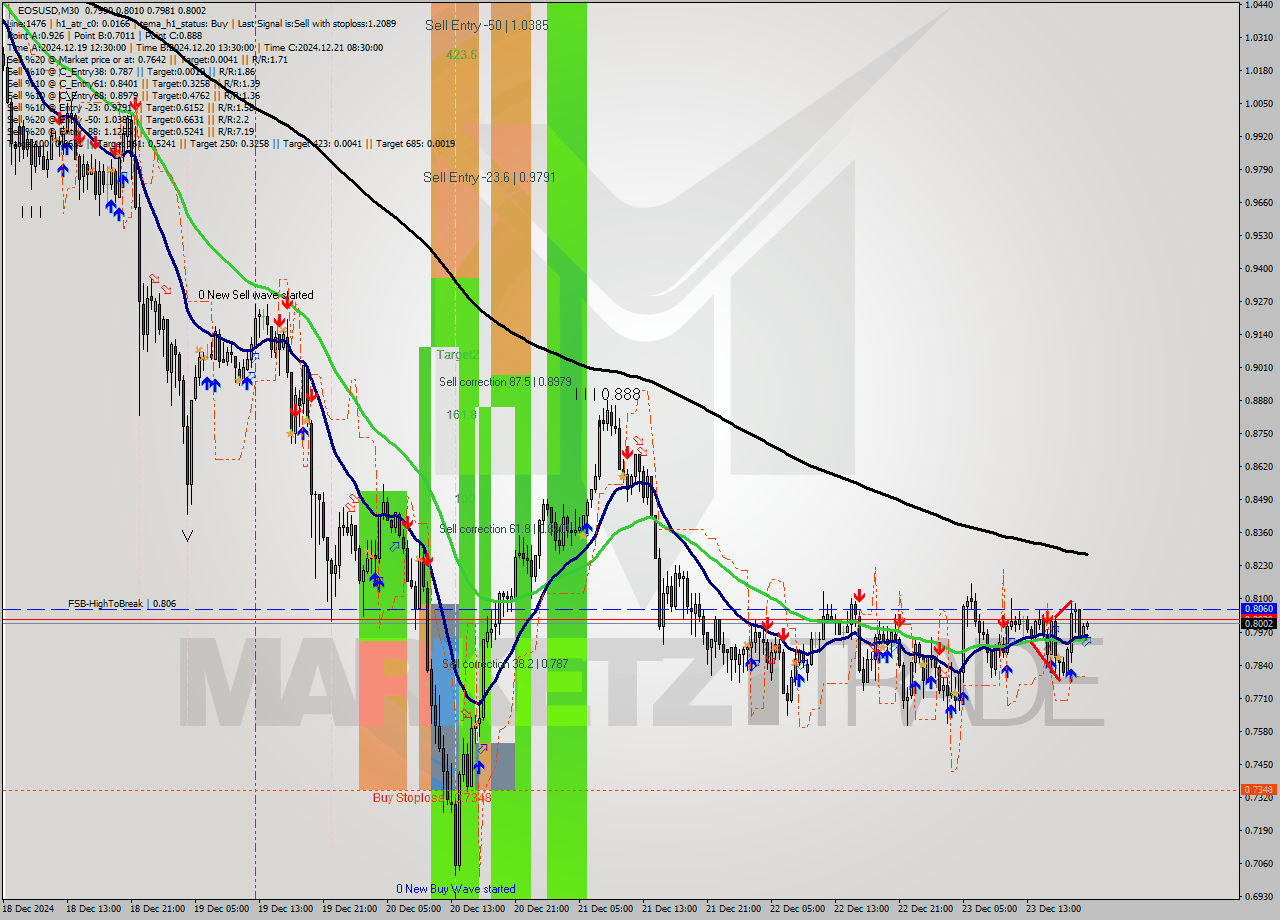Viewport: 1280px width, 920px height.
Task: Click the '18 Dec 21:00' time axis label
Action: pos(158,910)
